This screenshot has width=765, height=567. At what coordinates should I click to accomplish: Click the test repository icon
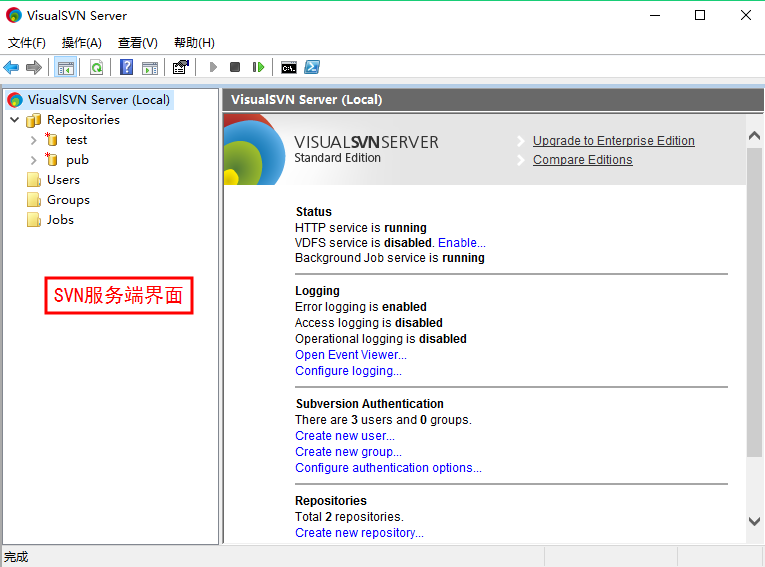coord(51,140)
